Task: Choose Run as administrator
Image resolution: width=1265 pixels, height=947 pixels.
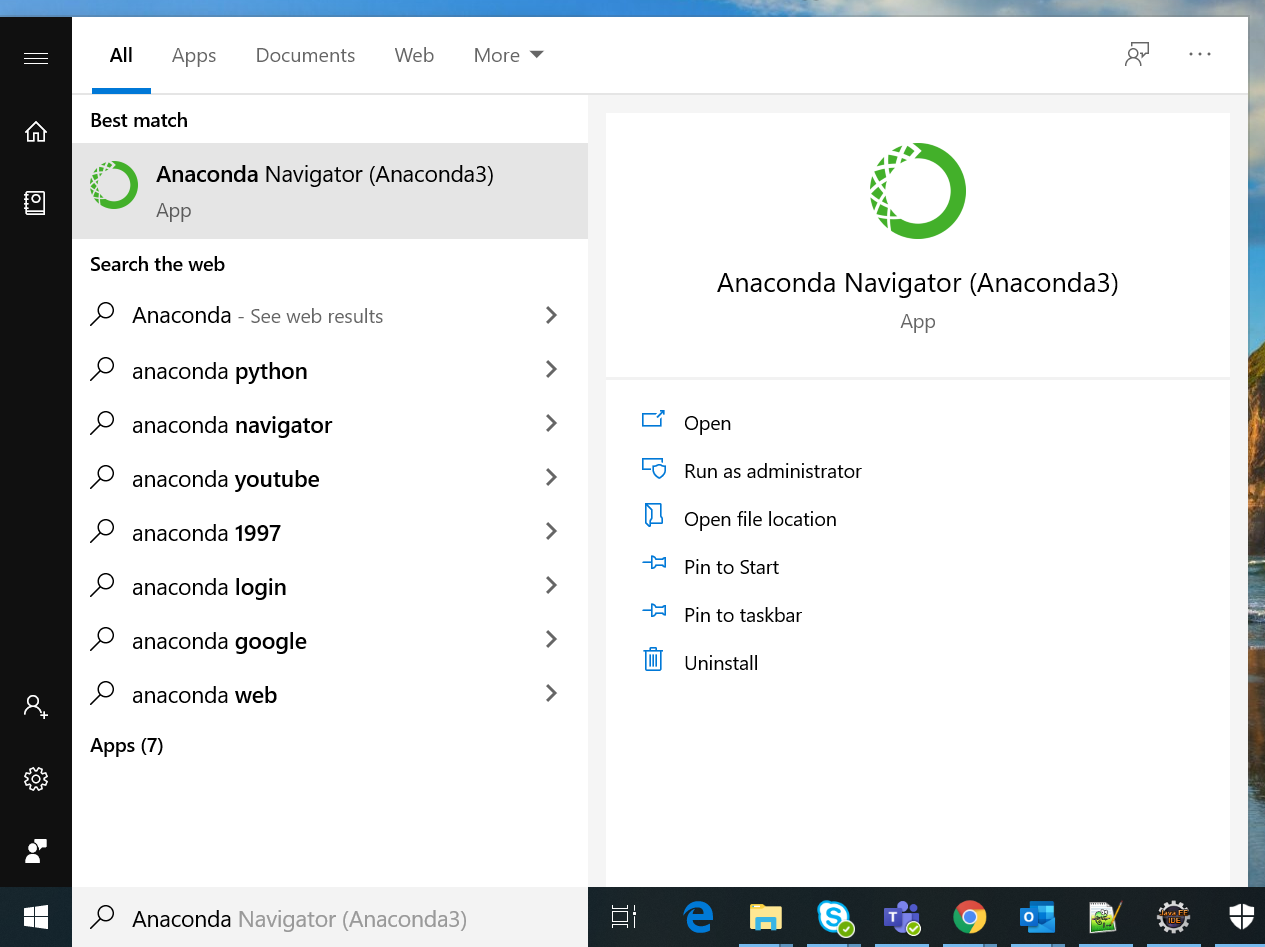Action: [x=772, y=471]
